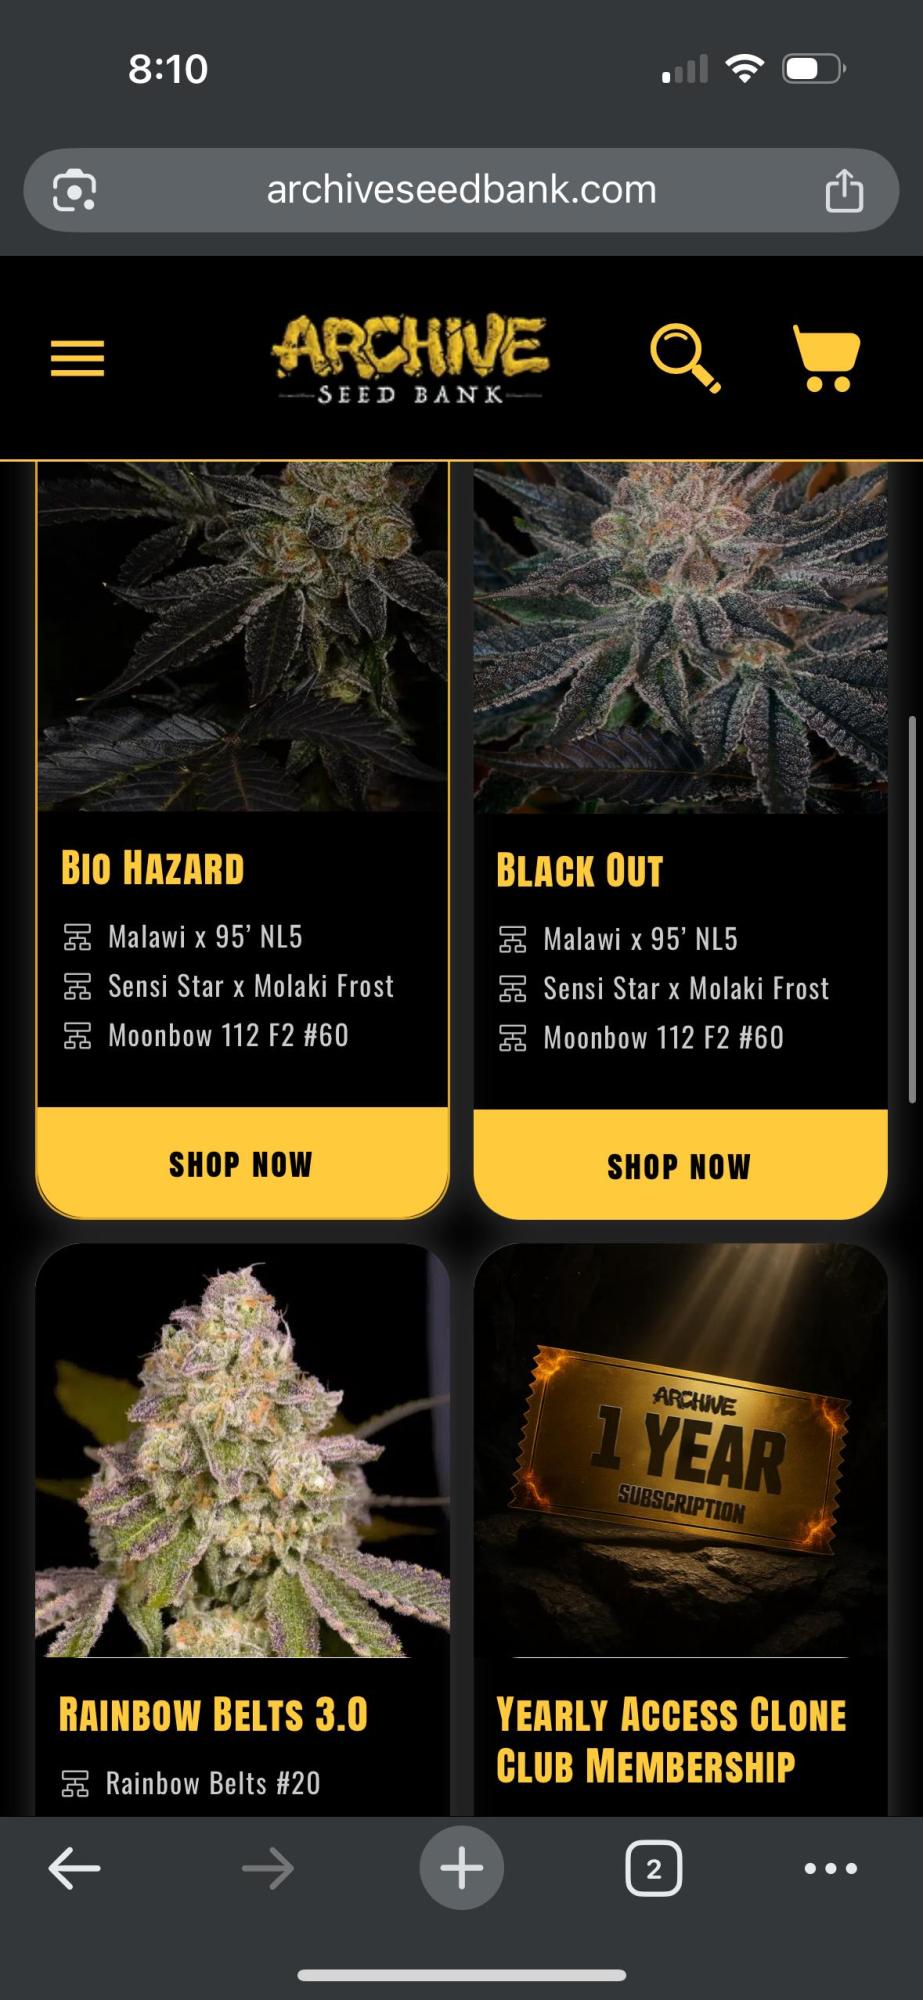Open tab switcher showing 2 tabs
Viewport: 923px width, 2000px height.
pos(653,1867)
